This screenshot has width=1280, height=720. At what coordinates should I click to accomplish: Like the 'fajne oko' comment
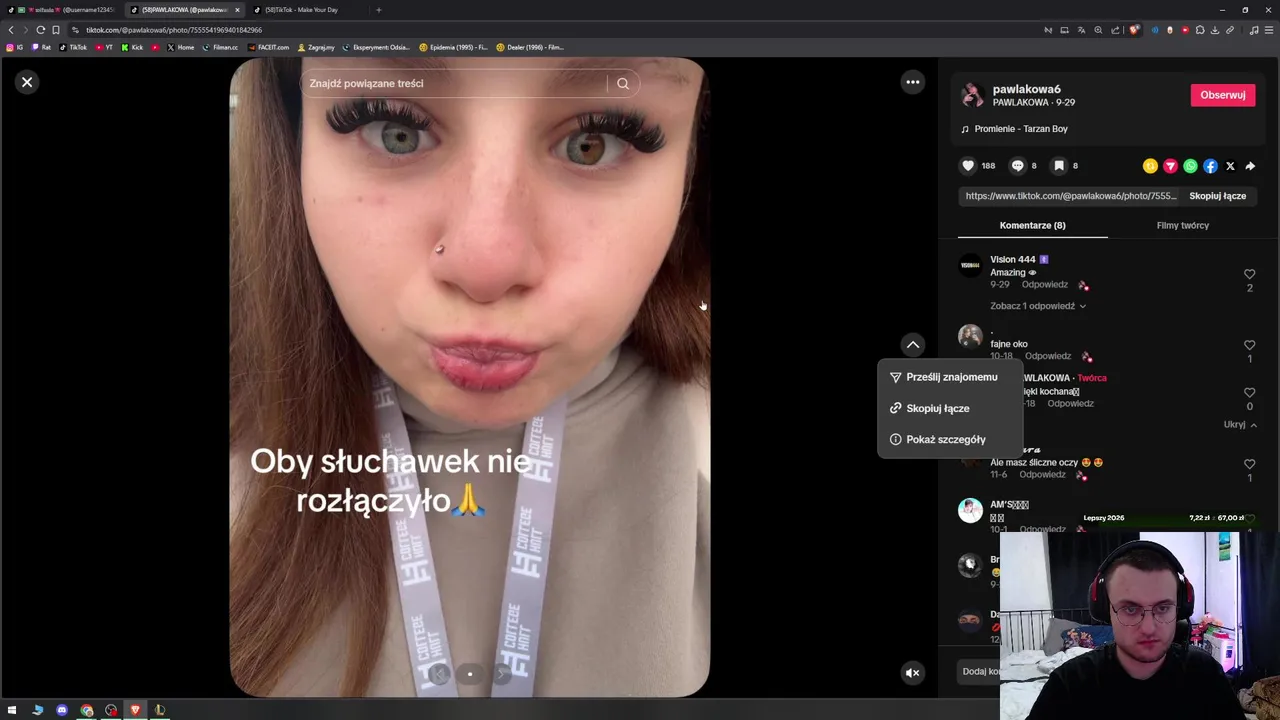[1249, 345]
